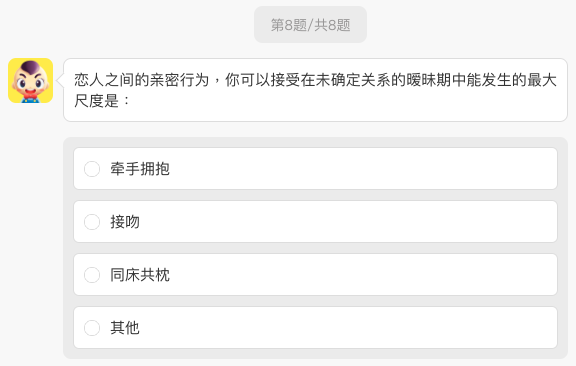Click the 尺度是 text on the question's second line
Image resolution: width=576 pixels, height=366 pixels.
(x=97, y=101)
